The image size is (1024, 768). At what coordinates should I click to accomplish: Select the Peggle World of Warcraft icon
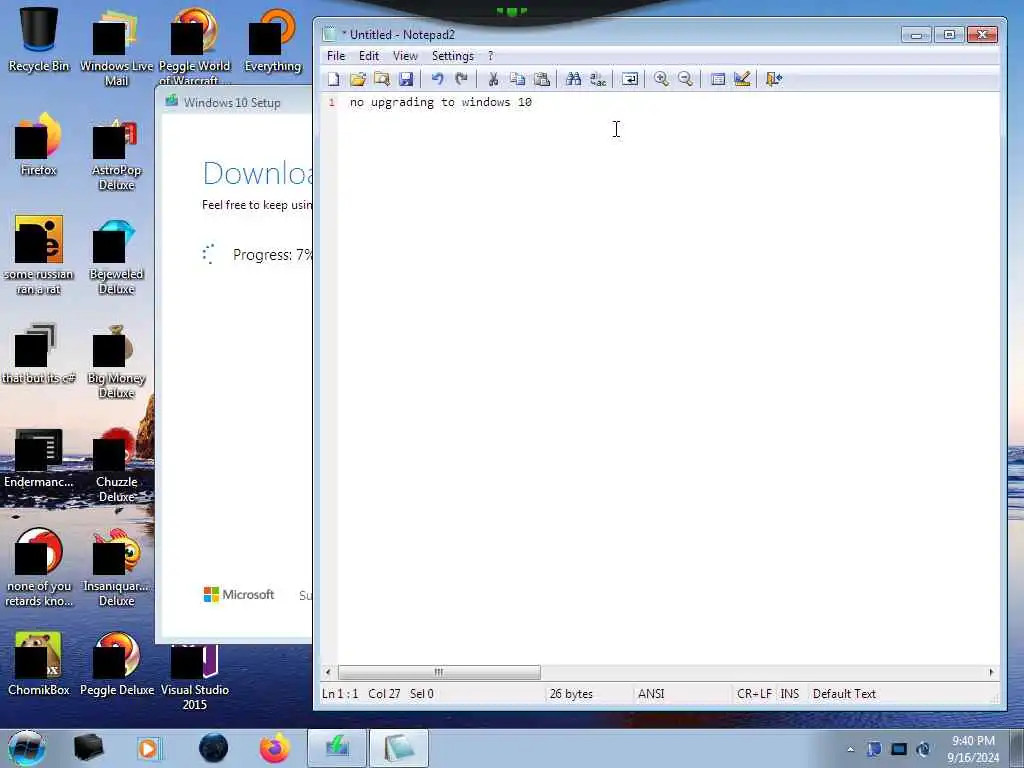(x=195, y=47)
